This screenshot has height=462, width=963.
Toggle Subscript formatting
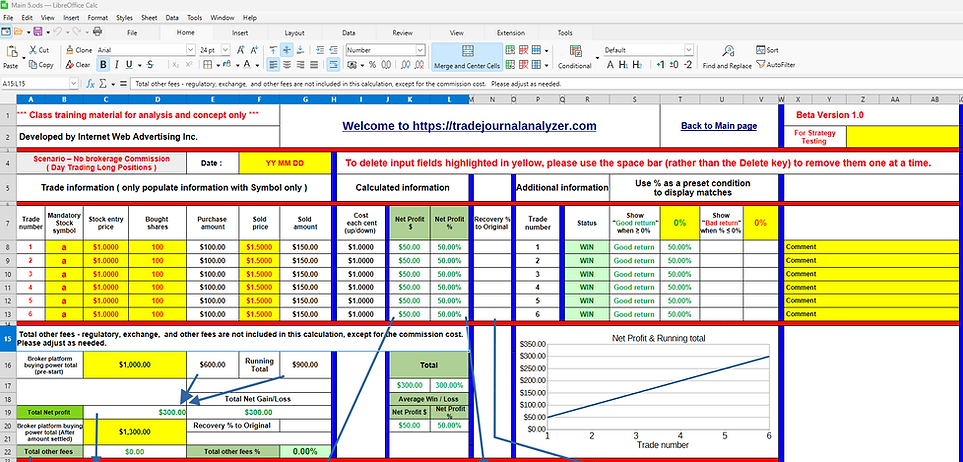pos(176,65)
